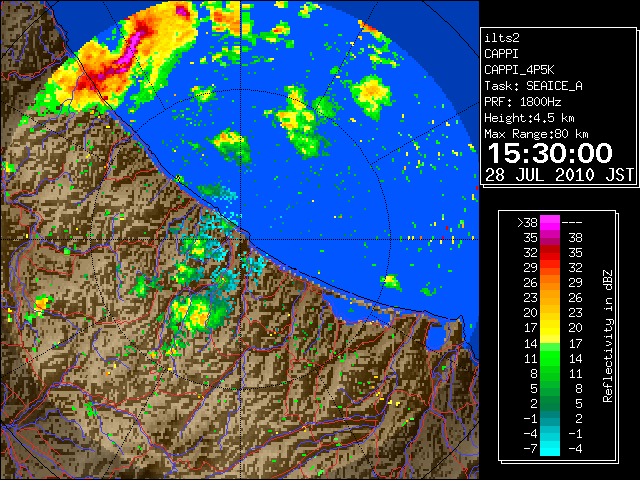Image resolution: width=640 pixels, height=480 pixels.
Task: Click the green '8' legend color band
Action: coord(550,373)
